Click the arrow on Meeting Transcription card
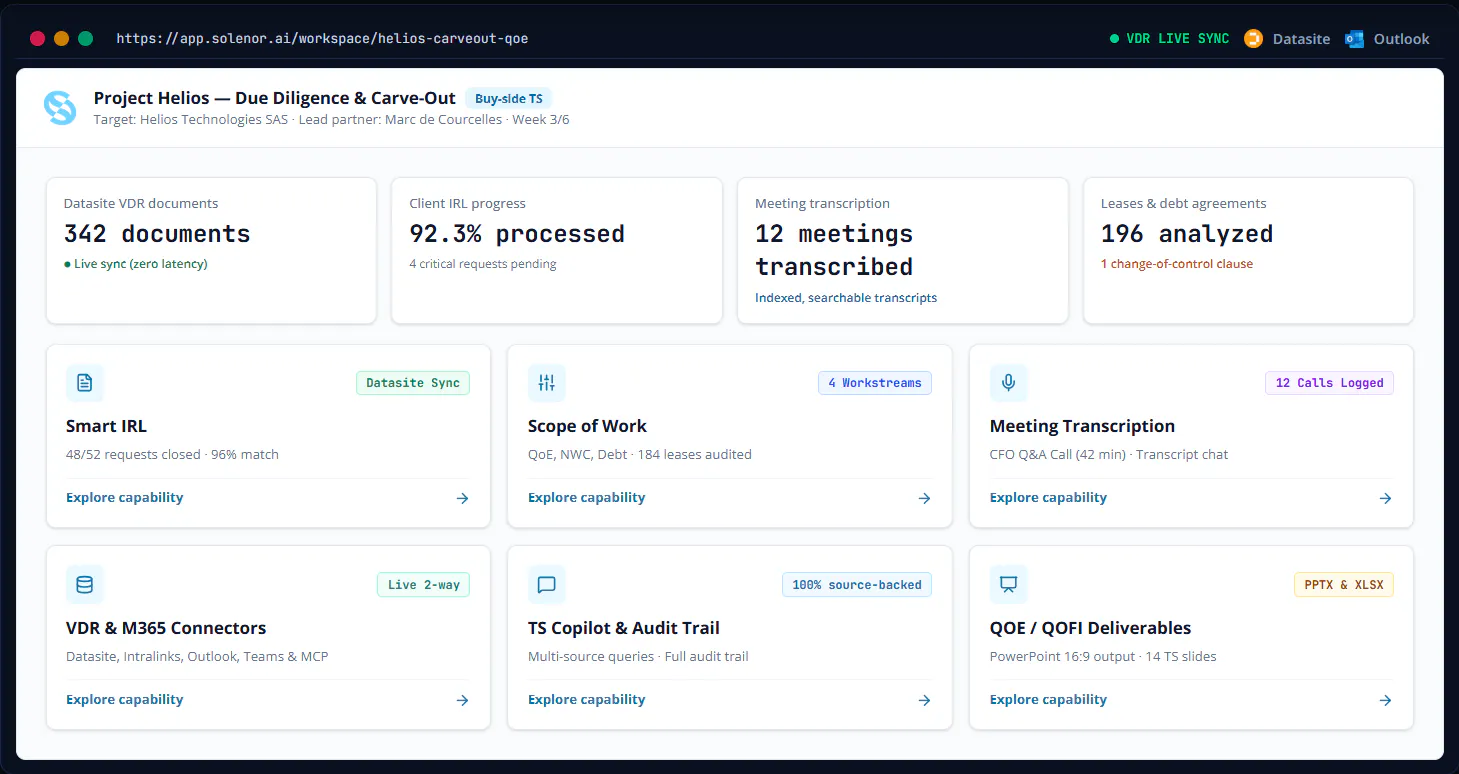1459x774 pixels. (x=1385, y=498)
